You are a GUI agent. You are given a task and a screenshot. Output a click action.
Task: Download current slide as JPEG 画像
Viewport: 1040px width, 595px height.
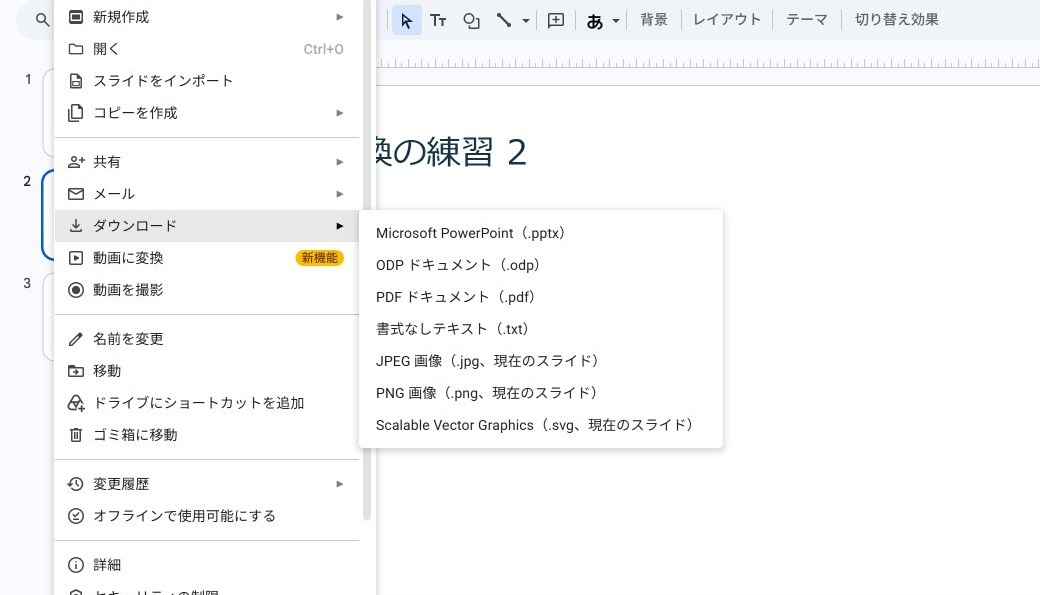coord(541,361)
